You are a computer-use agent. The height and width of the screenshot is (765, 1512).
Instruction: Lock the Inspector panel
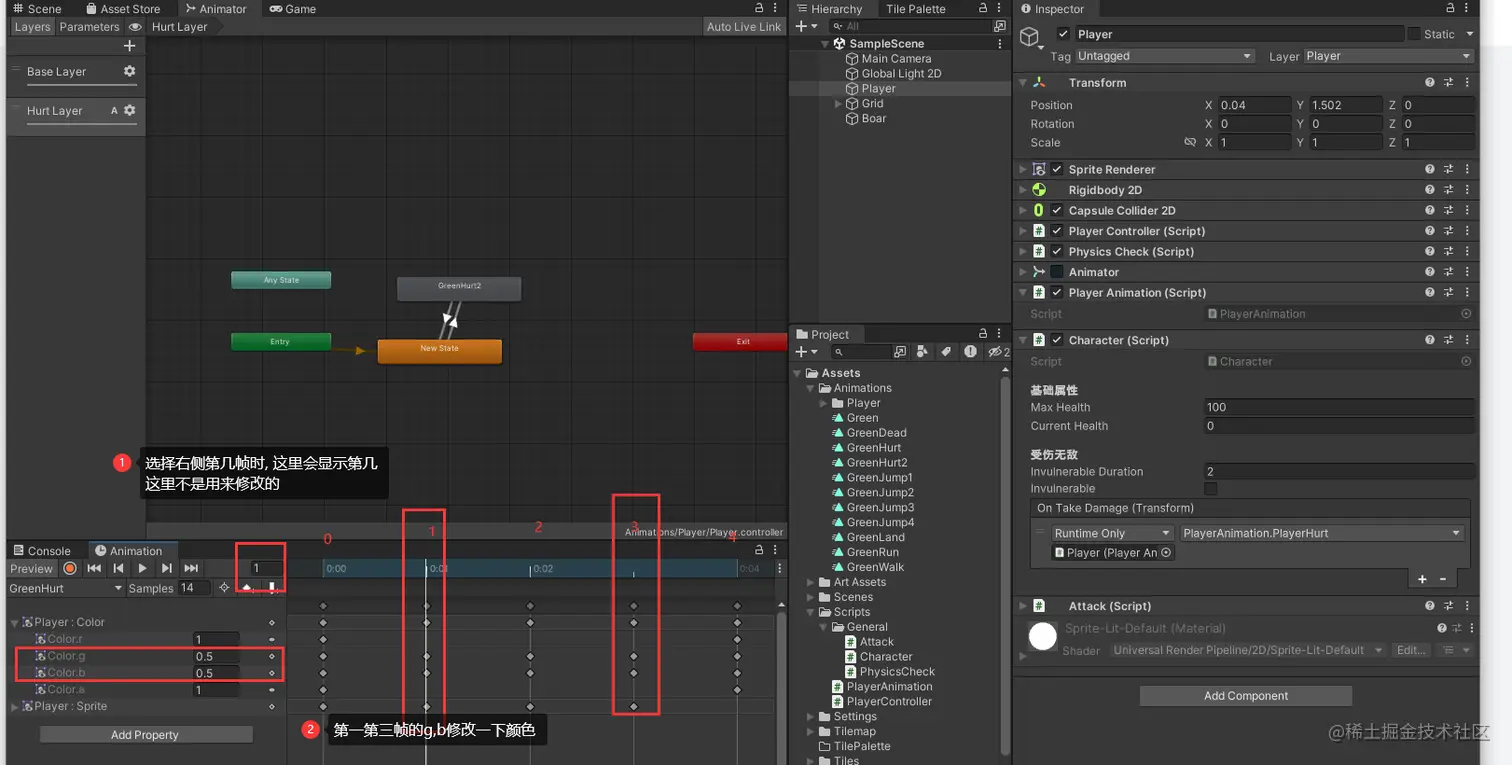[1449, 9]
